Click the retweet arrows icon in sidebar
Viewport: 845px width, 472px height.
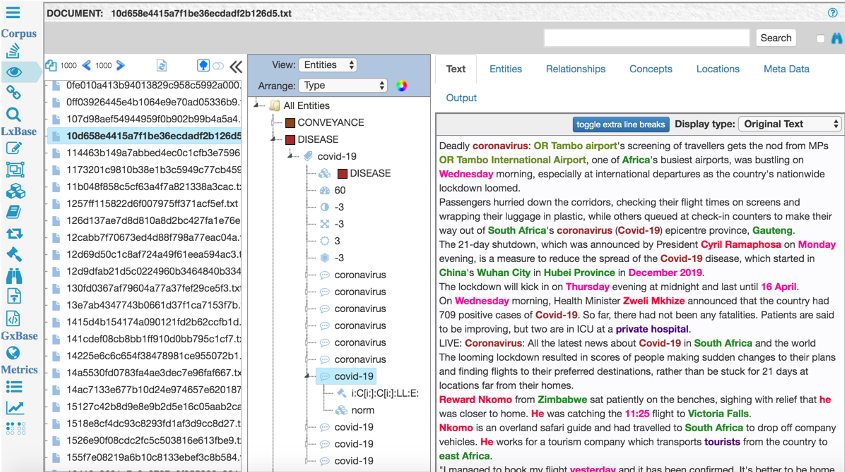14,233
